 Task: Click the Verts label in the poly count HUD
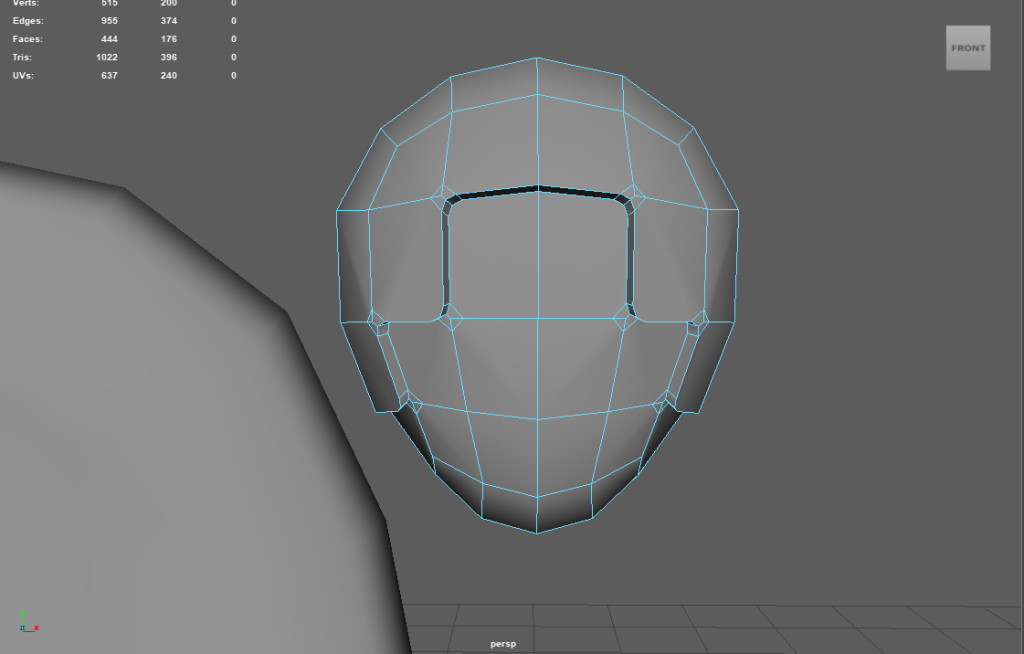pyautogui.click(x=26, y=4)
